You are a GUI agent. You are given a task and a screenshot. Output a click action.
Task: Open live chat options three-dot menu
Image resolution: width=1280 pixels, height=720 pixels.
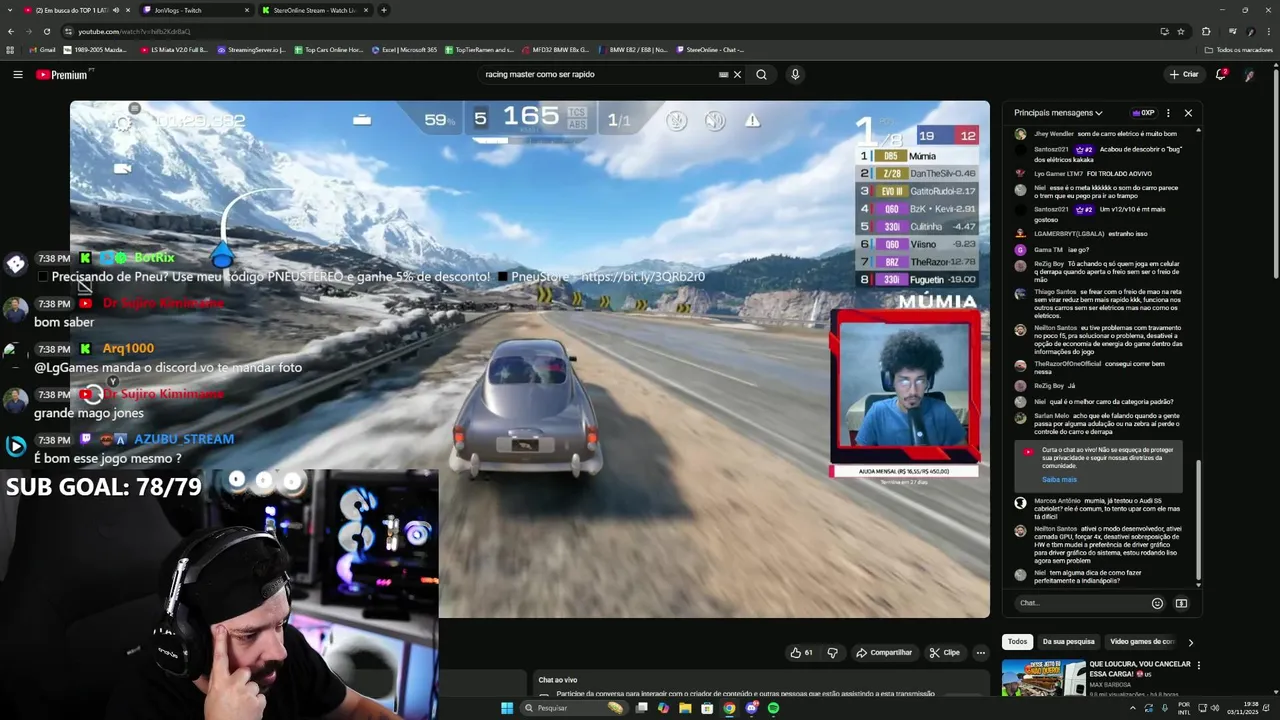point(1168,113)
